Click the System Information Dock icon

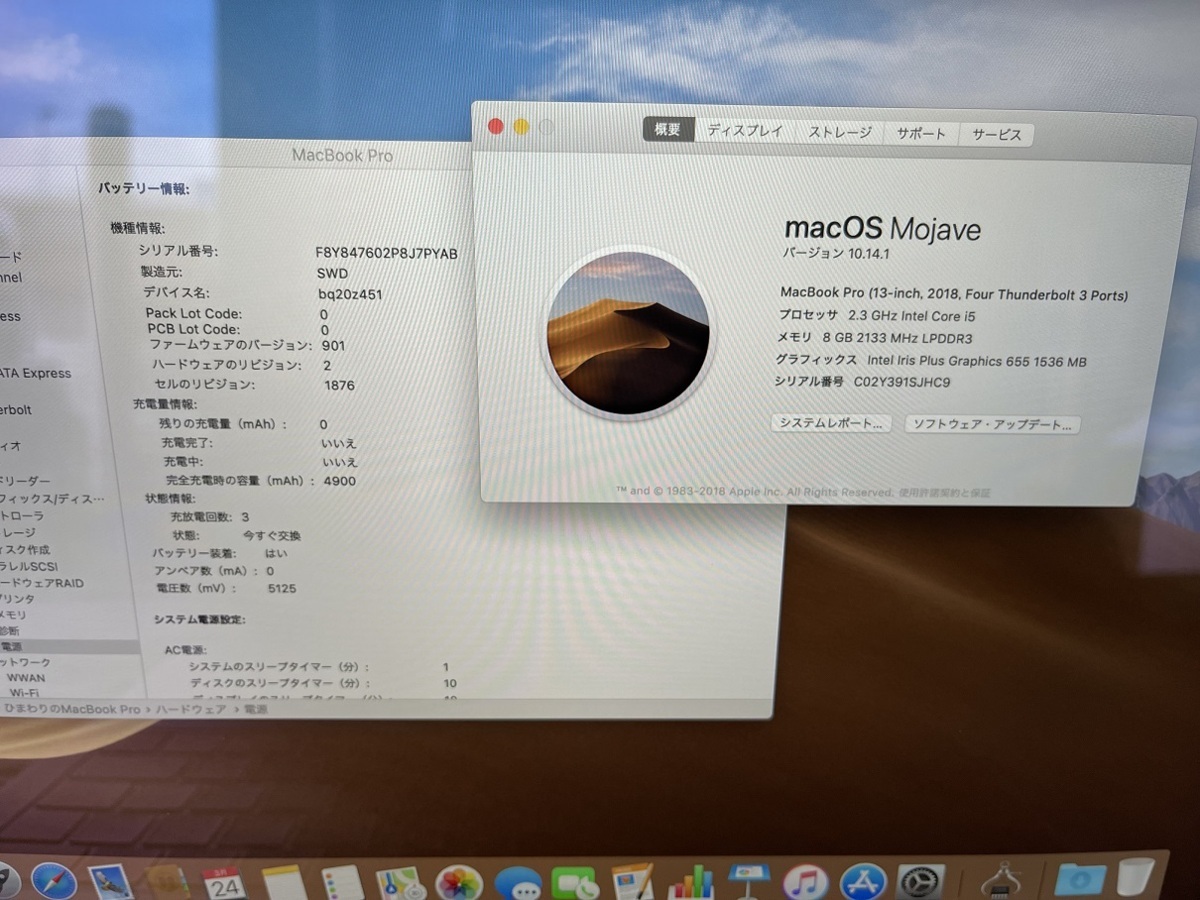tap(1000, 881)
